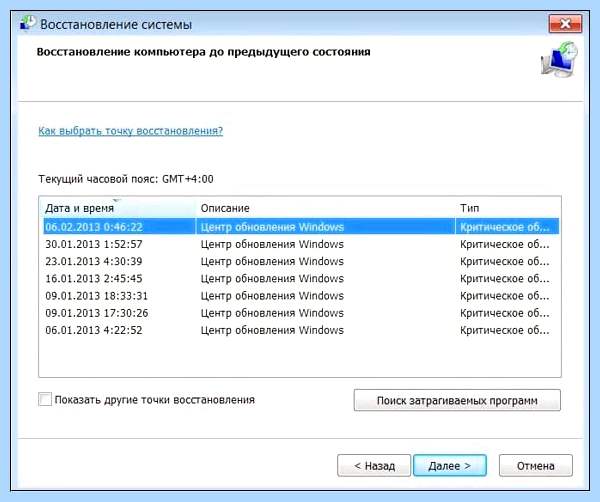
Task: Close the Восстановление системы dialog
Action: [x=565, y=24]
